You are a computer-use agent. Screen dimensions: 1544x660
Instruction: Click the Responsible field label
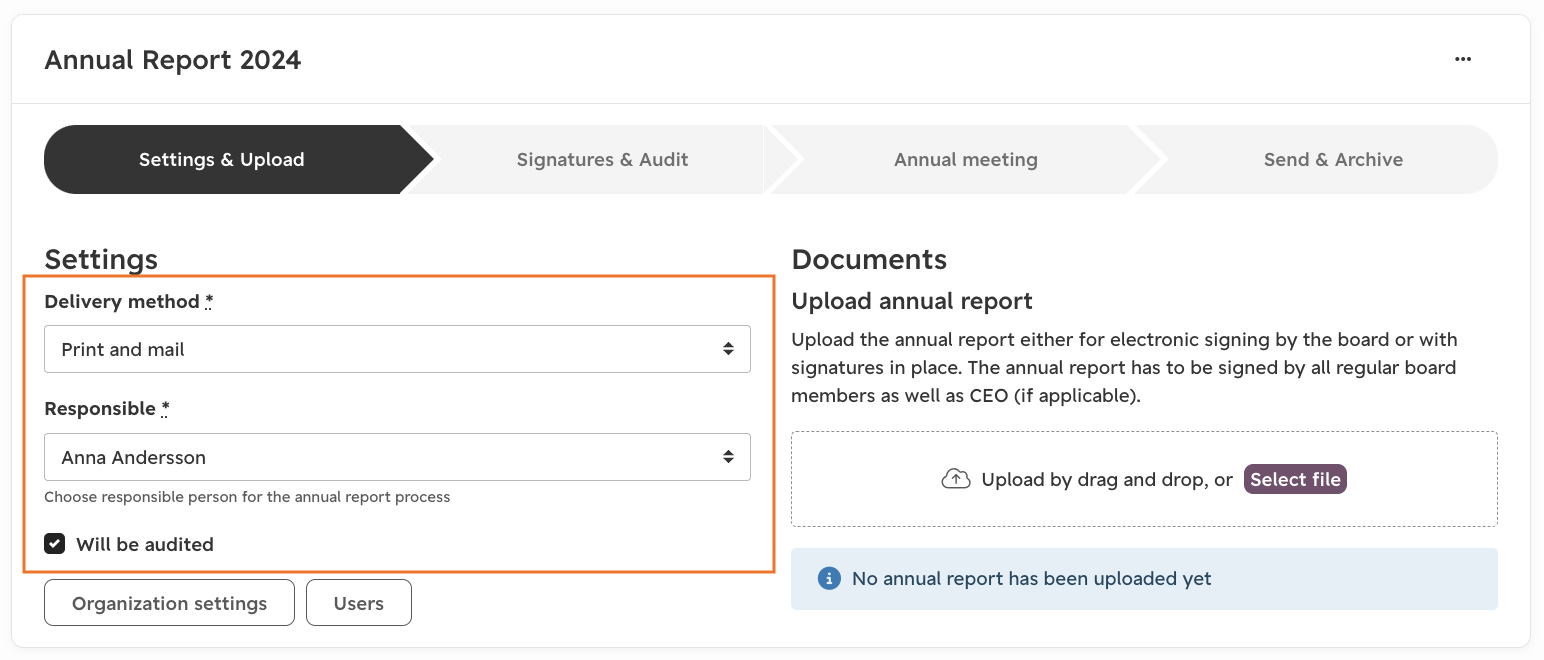tap(107, 409)
